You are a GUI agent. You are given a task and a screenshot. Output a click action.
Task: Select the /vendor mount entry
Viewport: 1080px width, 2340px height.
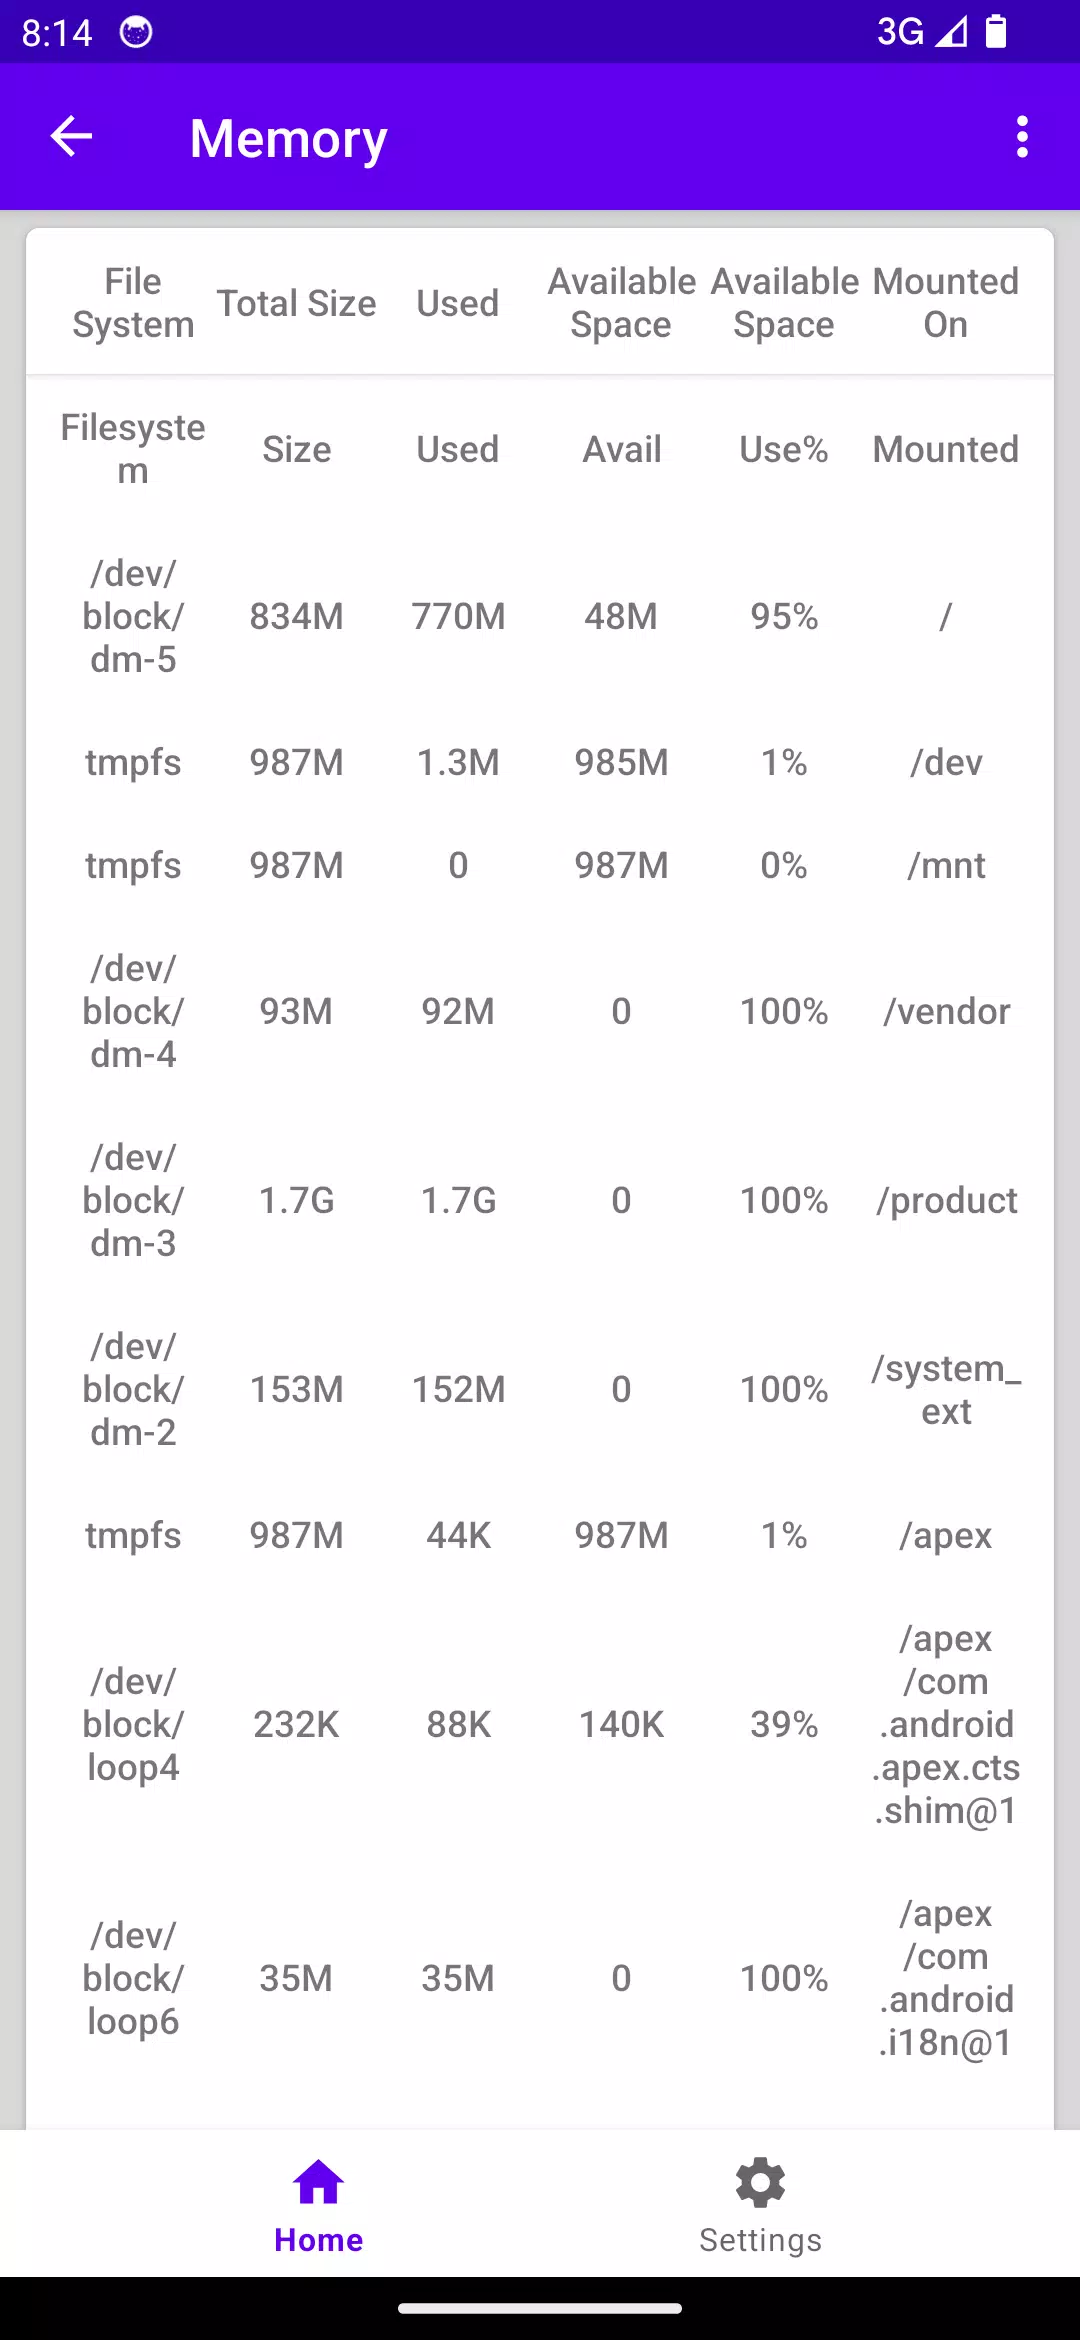(946, 1011)
